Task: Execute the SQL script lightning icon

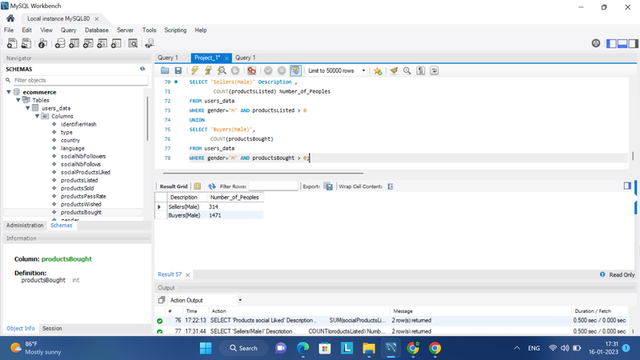Action: (x=195, y=71)
